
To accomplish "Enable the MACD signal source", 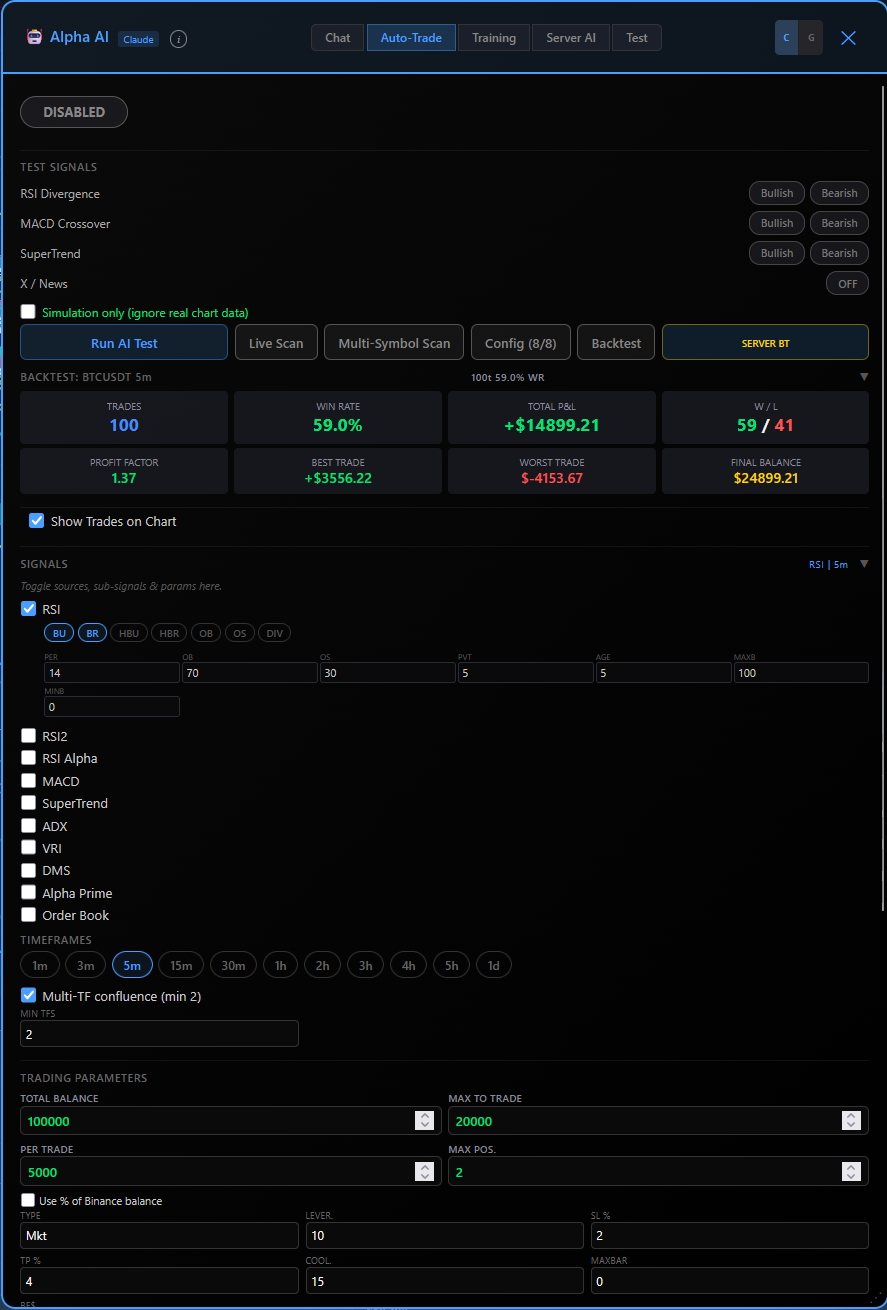I will (x=28, y=780).
